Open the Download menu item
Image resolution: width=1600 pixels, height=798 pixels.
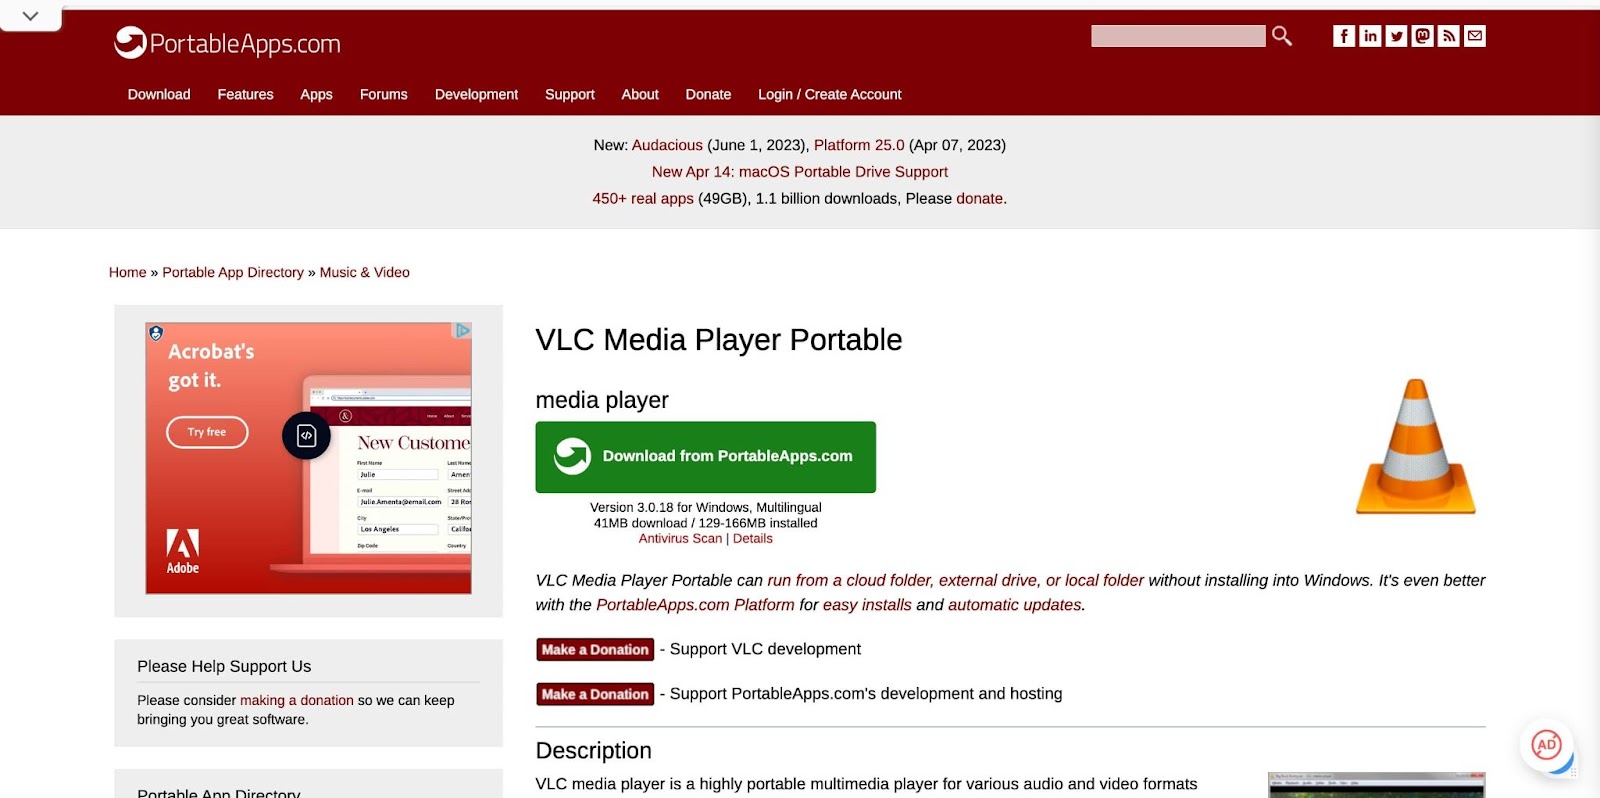coord(159,94)
